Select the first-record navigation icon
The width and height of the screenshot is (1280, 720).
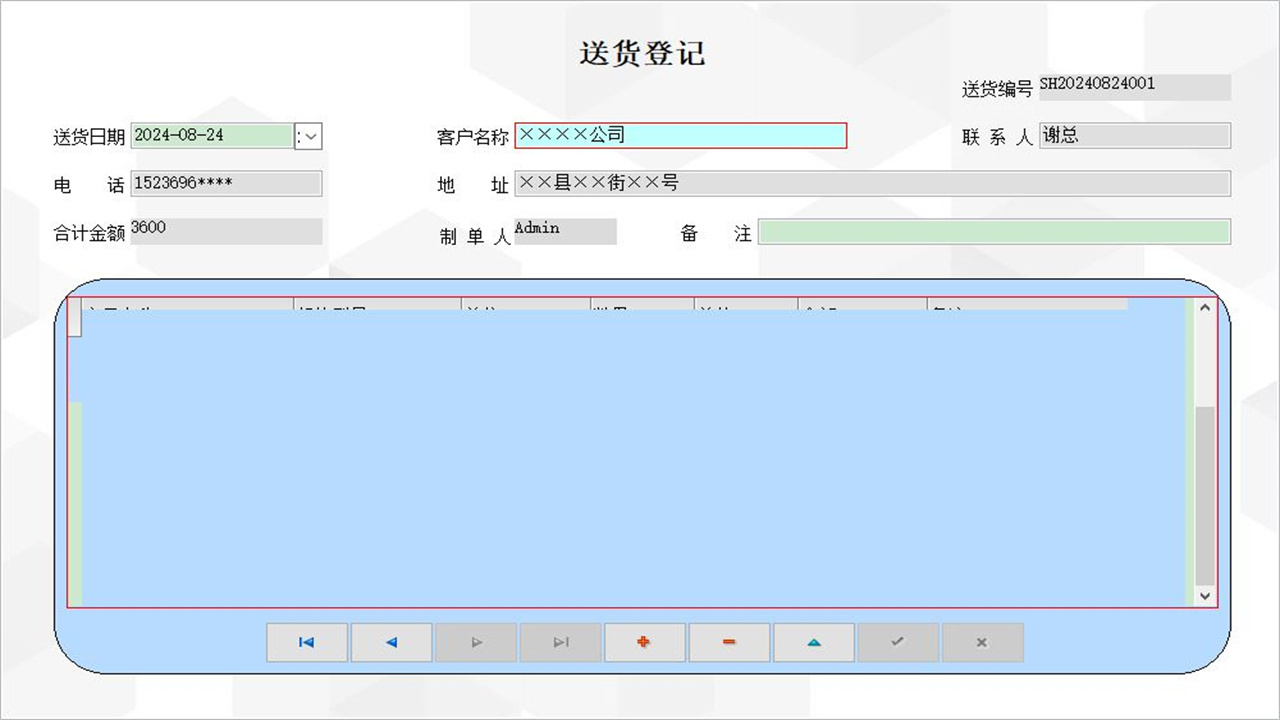point(306,642)
